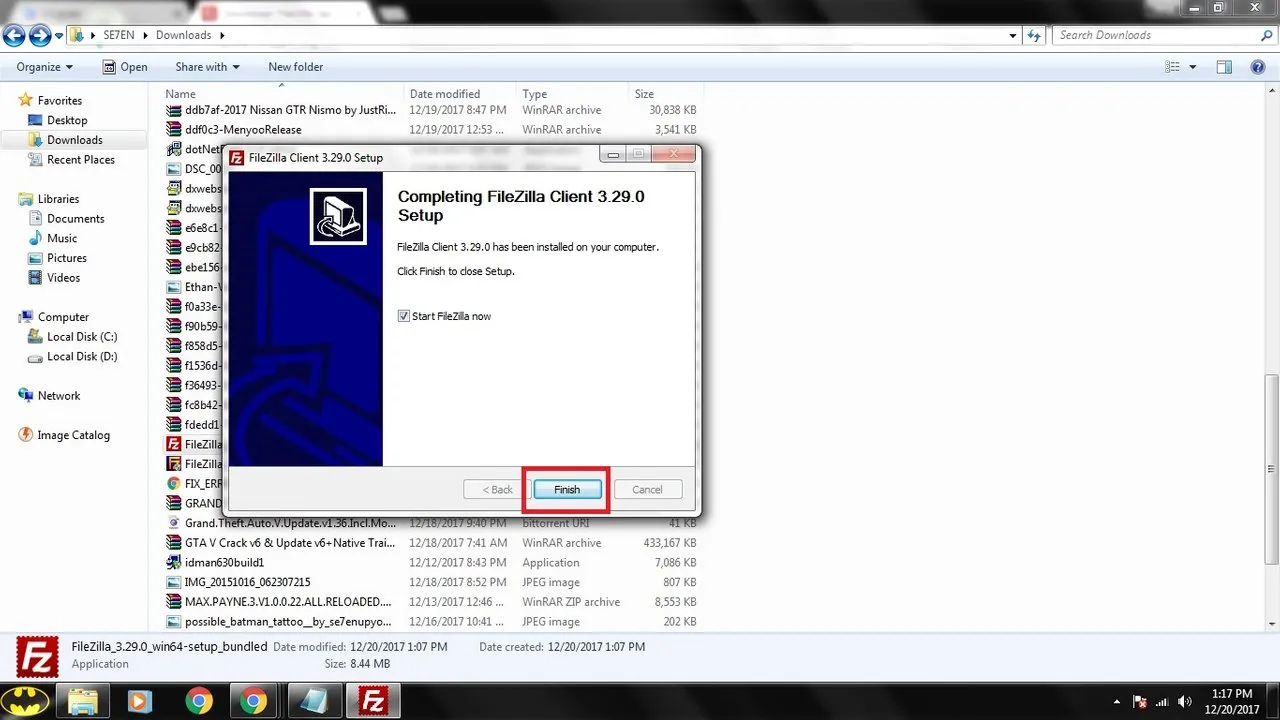Toggle the preview pane icon
Image resolution: width=1280 pixels, height=720 pixels.
point(1224,67)
